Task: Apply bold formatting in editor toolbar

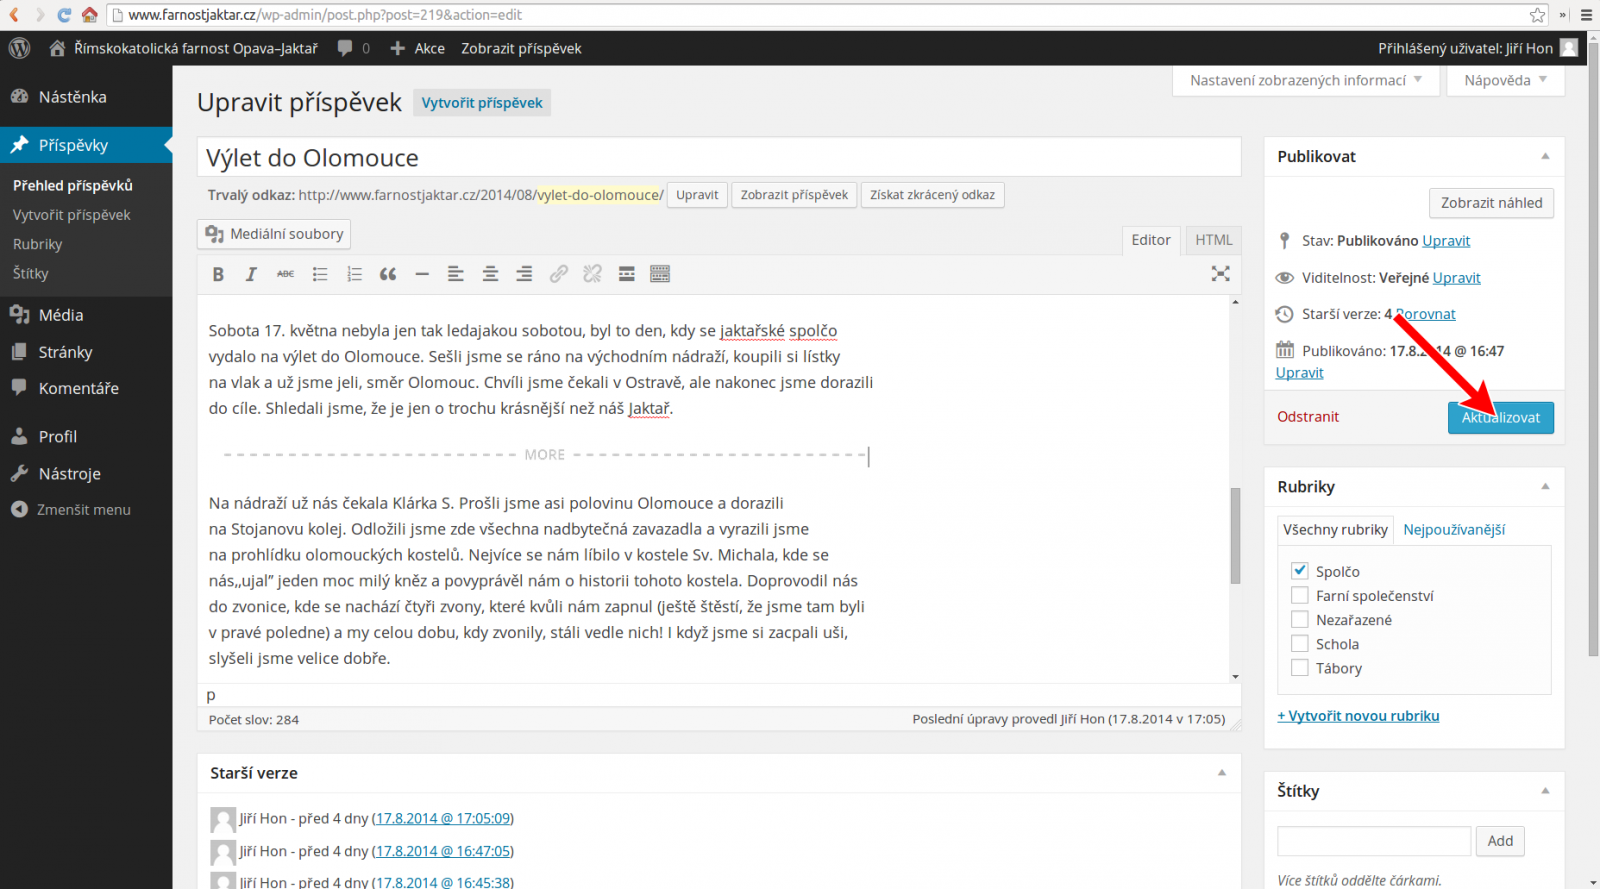Action: [218, 274]
